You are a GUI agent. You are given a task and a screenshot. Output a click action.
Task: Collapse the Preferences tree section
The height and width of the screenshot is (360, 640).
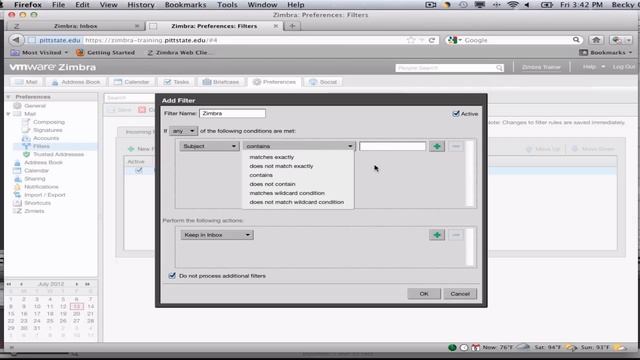point(8,97)
